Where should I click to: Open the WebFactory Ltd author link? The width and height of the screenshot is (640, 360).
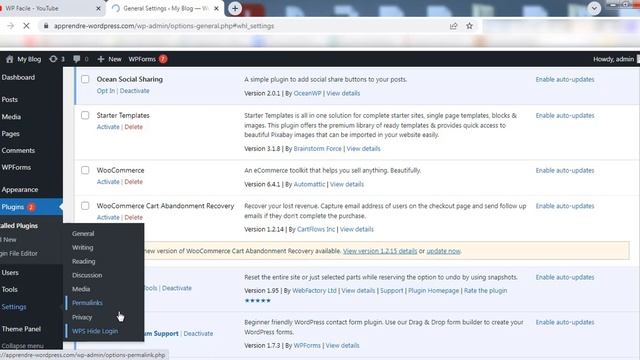click(x=314, y=291)
